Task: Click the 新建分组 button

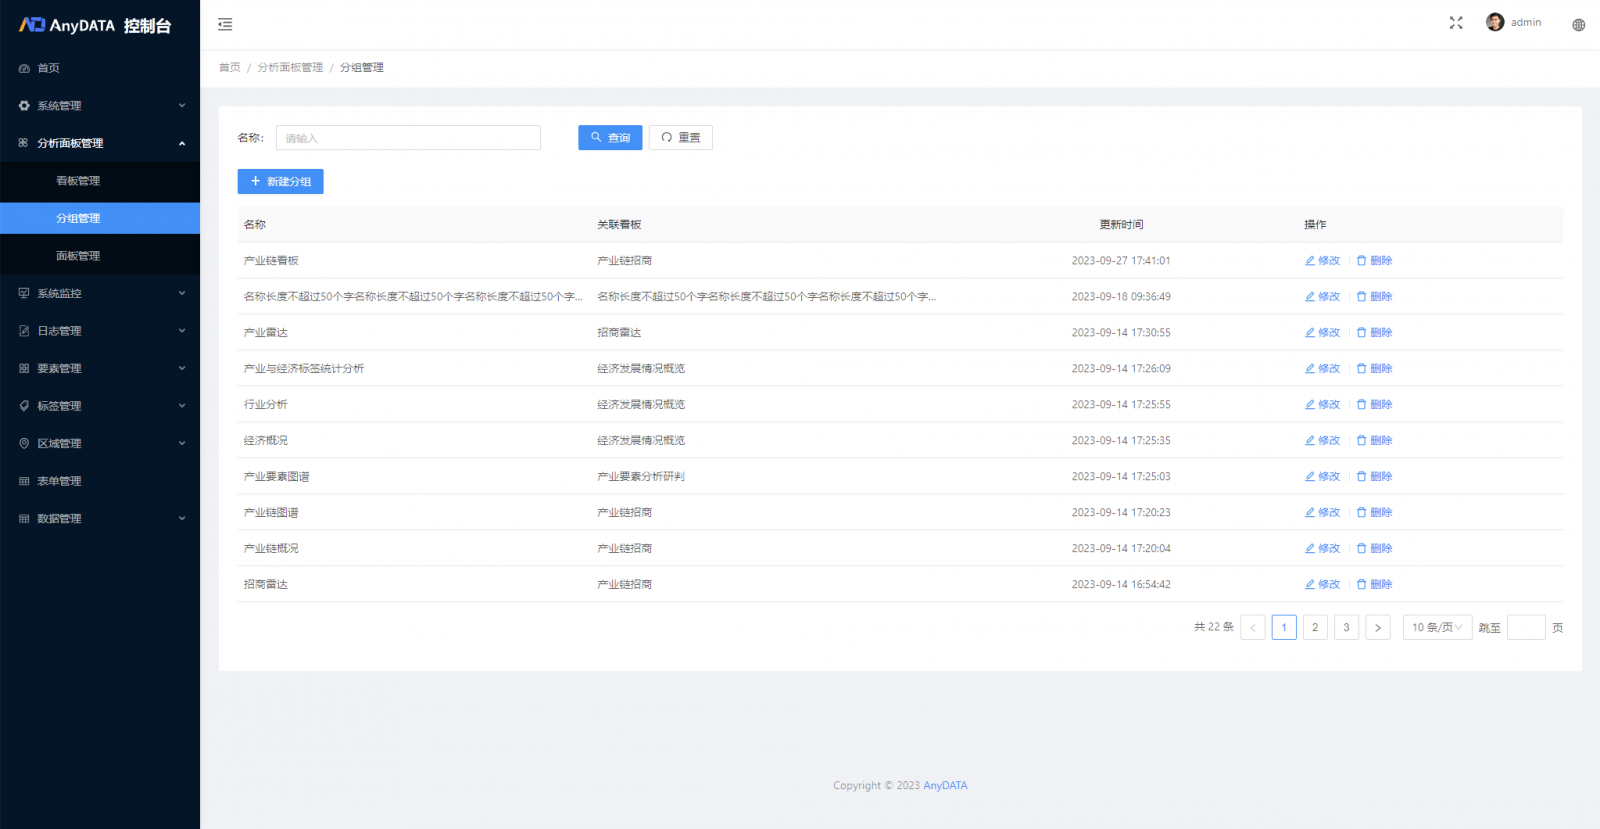Action: [x=280, y=181]
